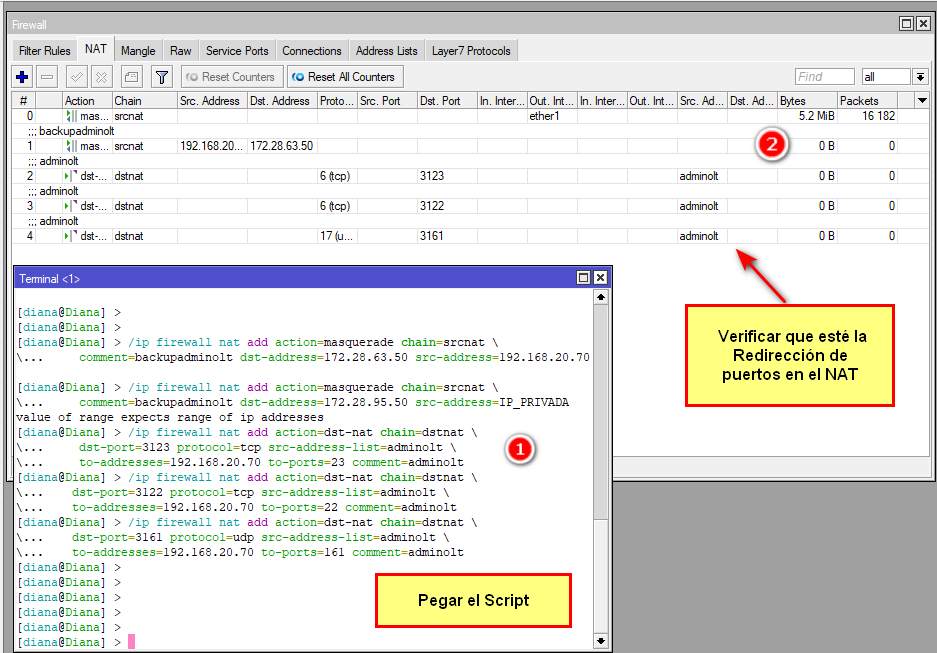Screen dimensions: 937x653
Task: Expand the column chooser arrow in table header
Action: click(920, 100)
